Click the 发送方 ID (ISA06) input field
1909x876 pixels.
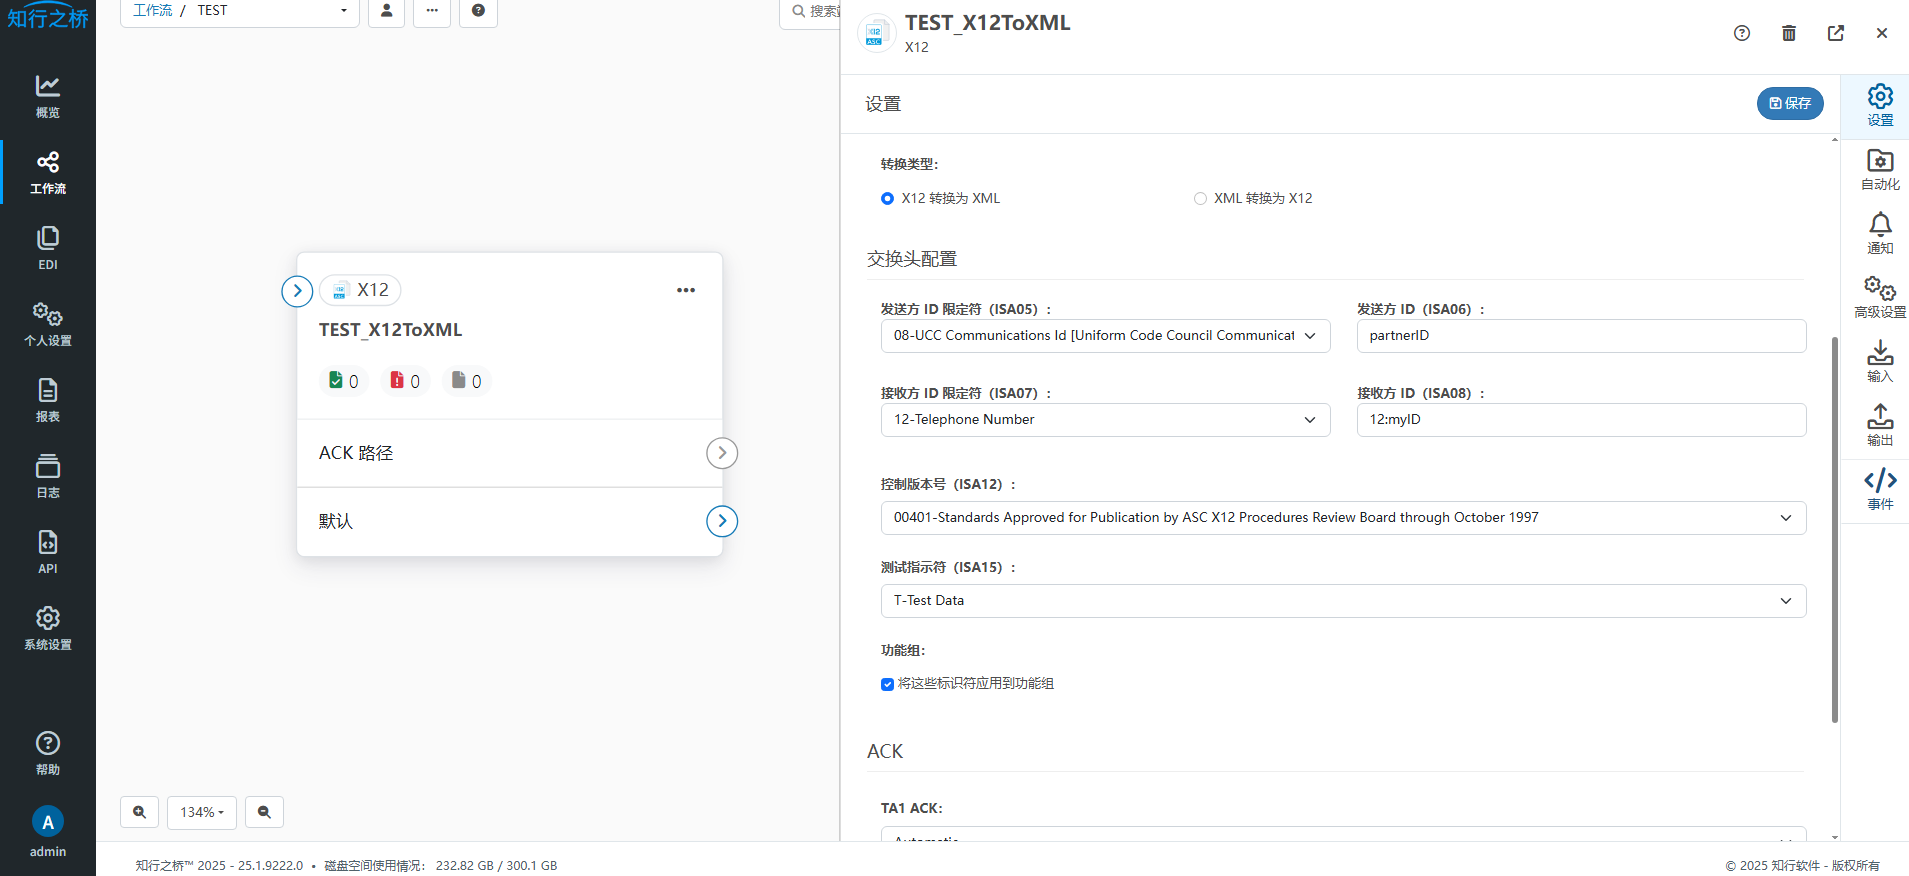(1581, 336)
